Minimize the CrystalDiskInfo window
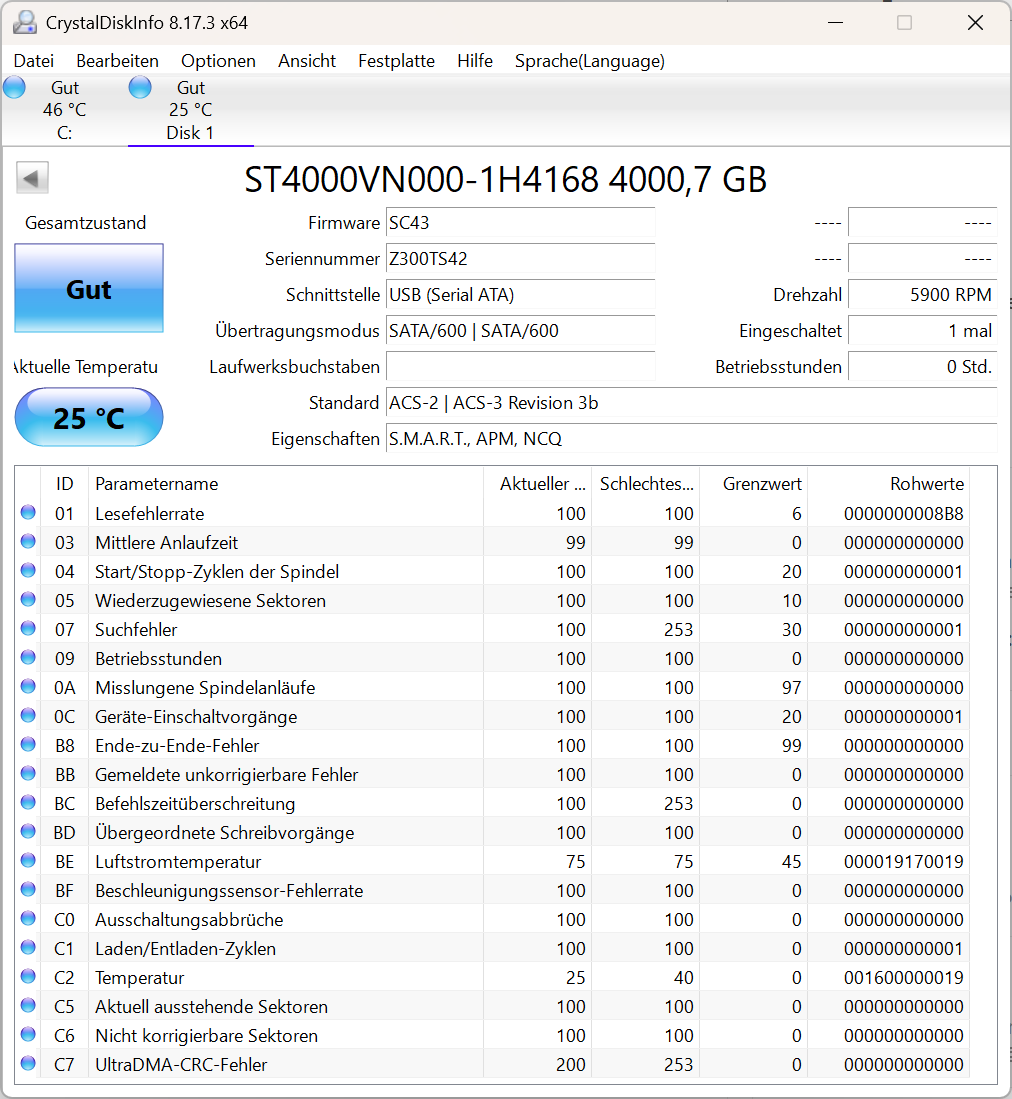 (x=835, y=22)
